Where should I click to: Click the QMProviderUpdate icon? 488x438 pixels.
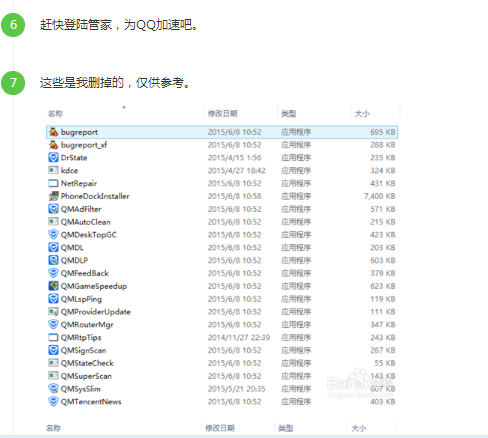click(x=53, y=312)
